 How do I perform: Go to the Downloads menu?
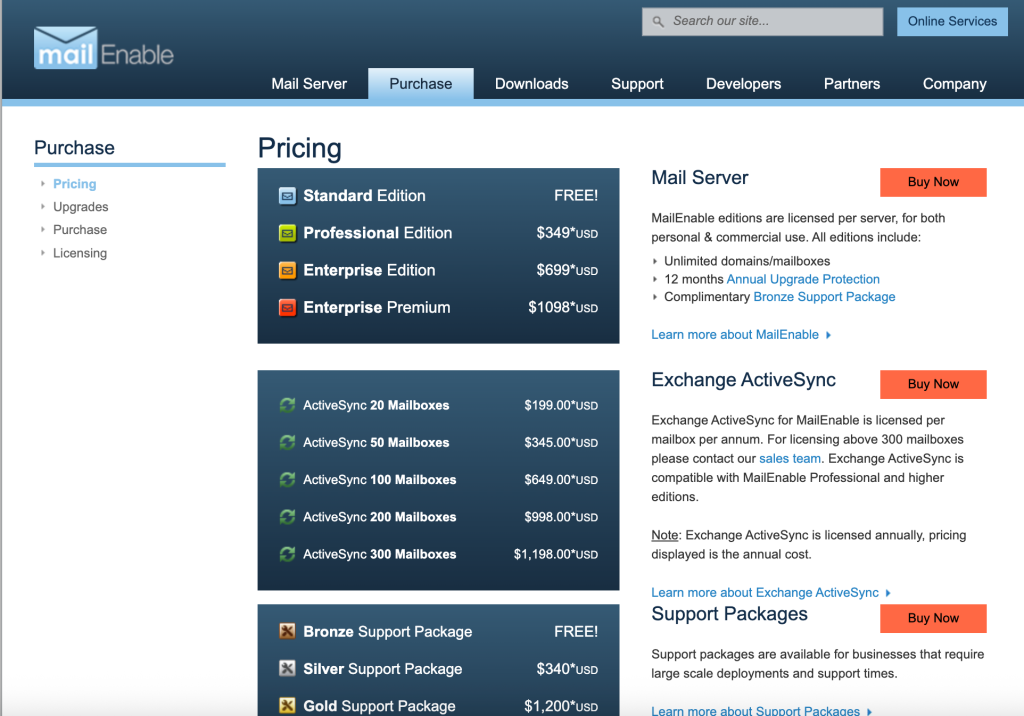[532, 84]
